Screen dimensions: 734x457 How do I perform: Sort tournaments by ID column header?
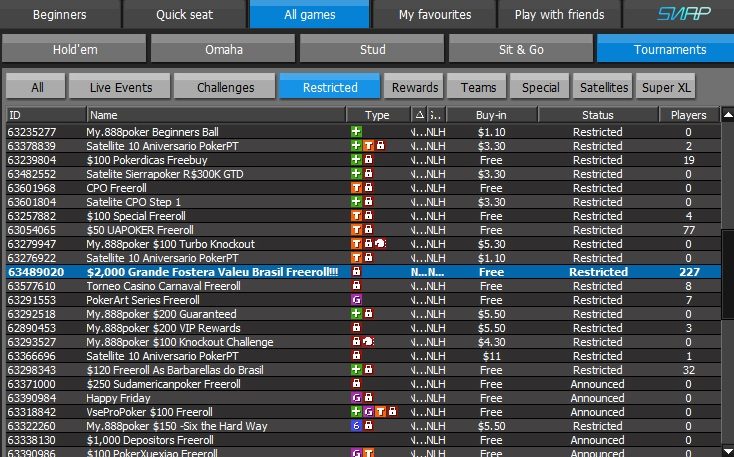tap(46, 115)
